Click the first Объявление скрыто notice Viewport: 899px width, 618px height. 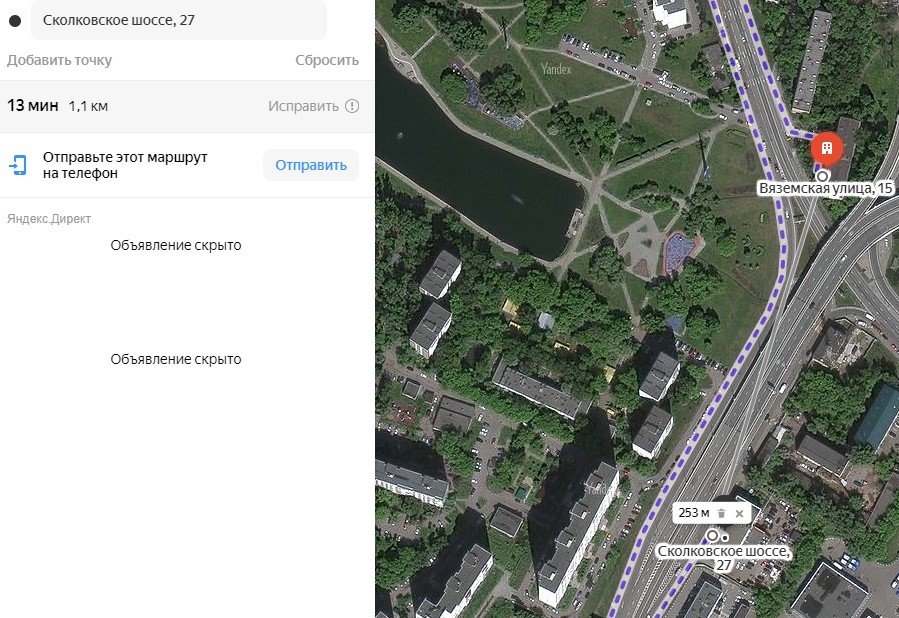click(x=176, y=245)
